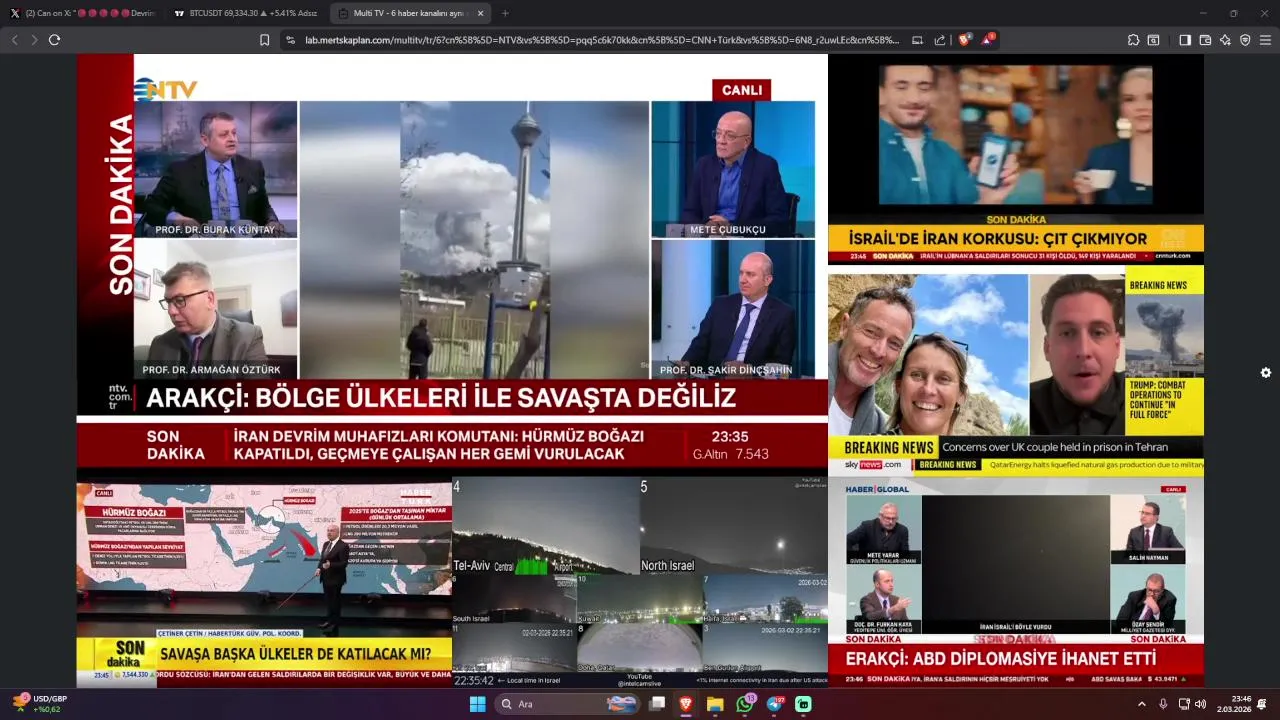Open the Windows Start menu
The height and width of the screenshot is (720, 1280).
point(477,704)
